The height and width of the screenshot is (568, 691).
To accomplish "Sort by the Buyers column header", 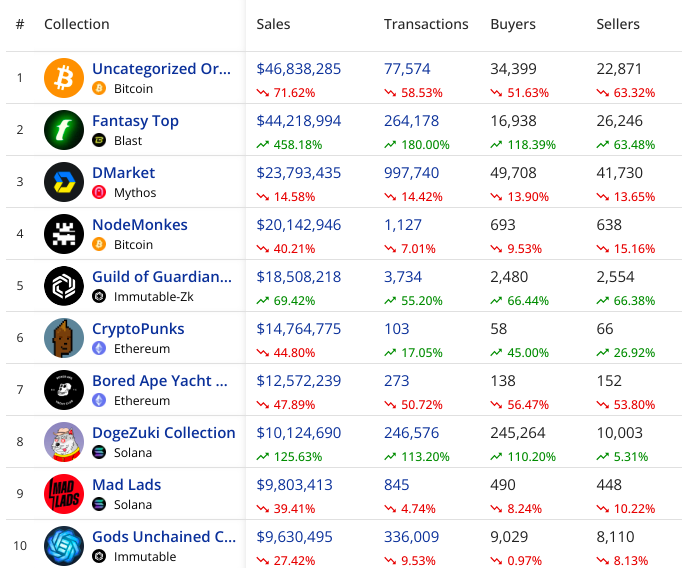I will (513, 24).
